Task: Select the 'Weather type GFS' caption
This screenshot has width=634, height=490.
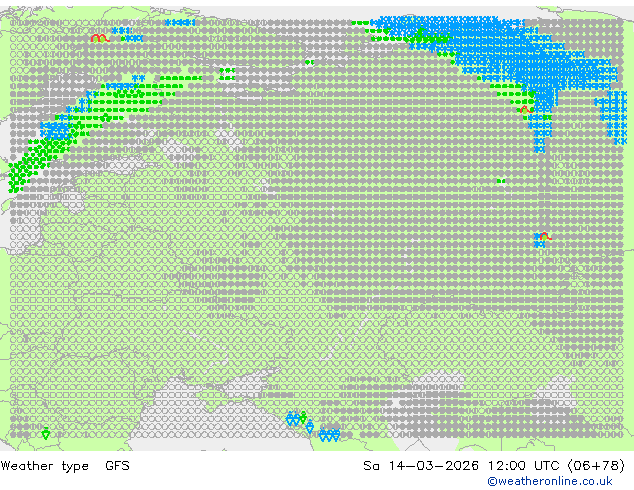Action: pyautogui.click(x=65, y=466)
